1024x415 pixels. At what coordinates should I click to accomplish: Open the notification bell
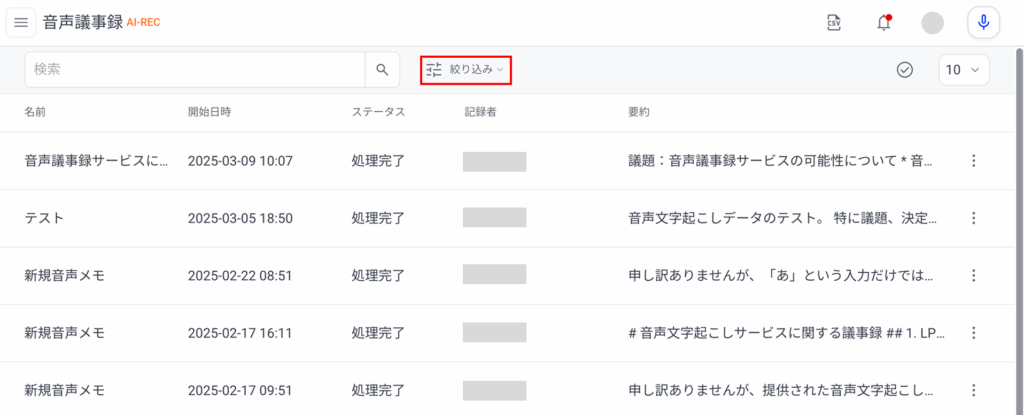[884, 23]
